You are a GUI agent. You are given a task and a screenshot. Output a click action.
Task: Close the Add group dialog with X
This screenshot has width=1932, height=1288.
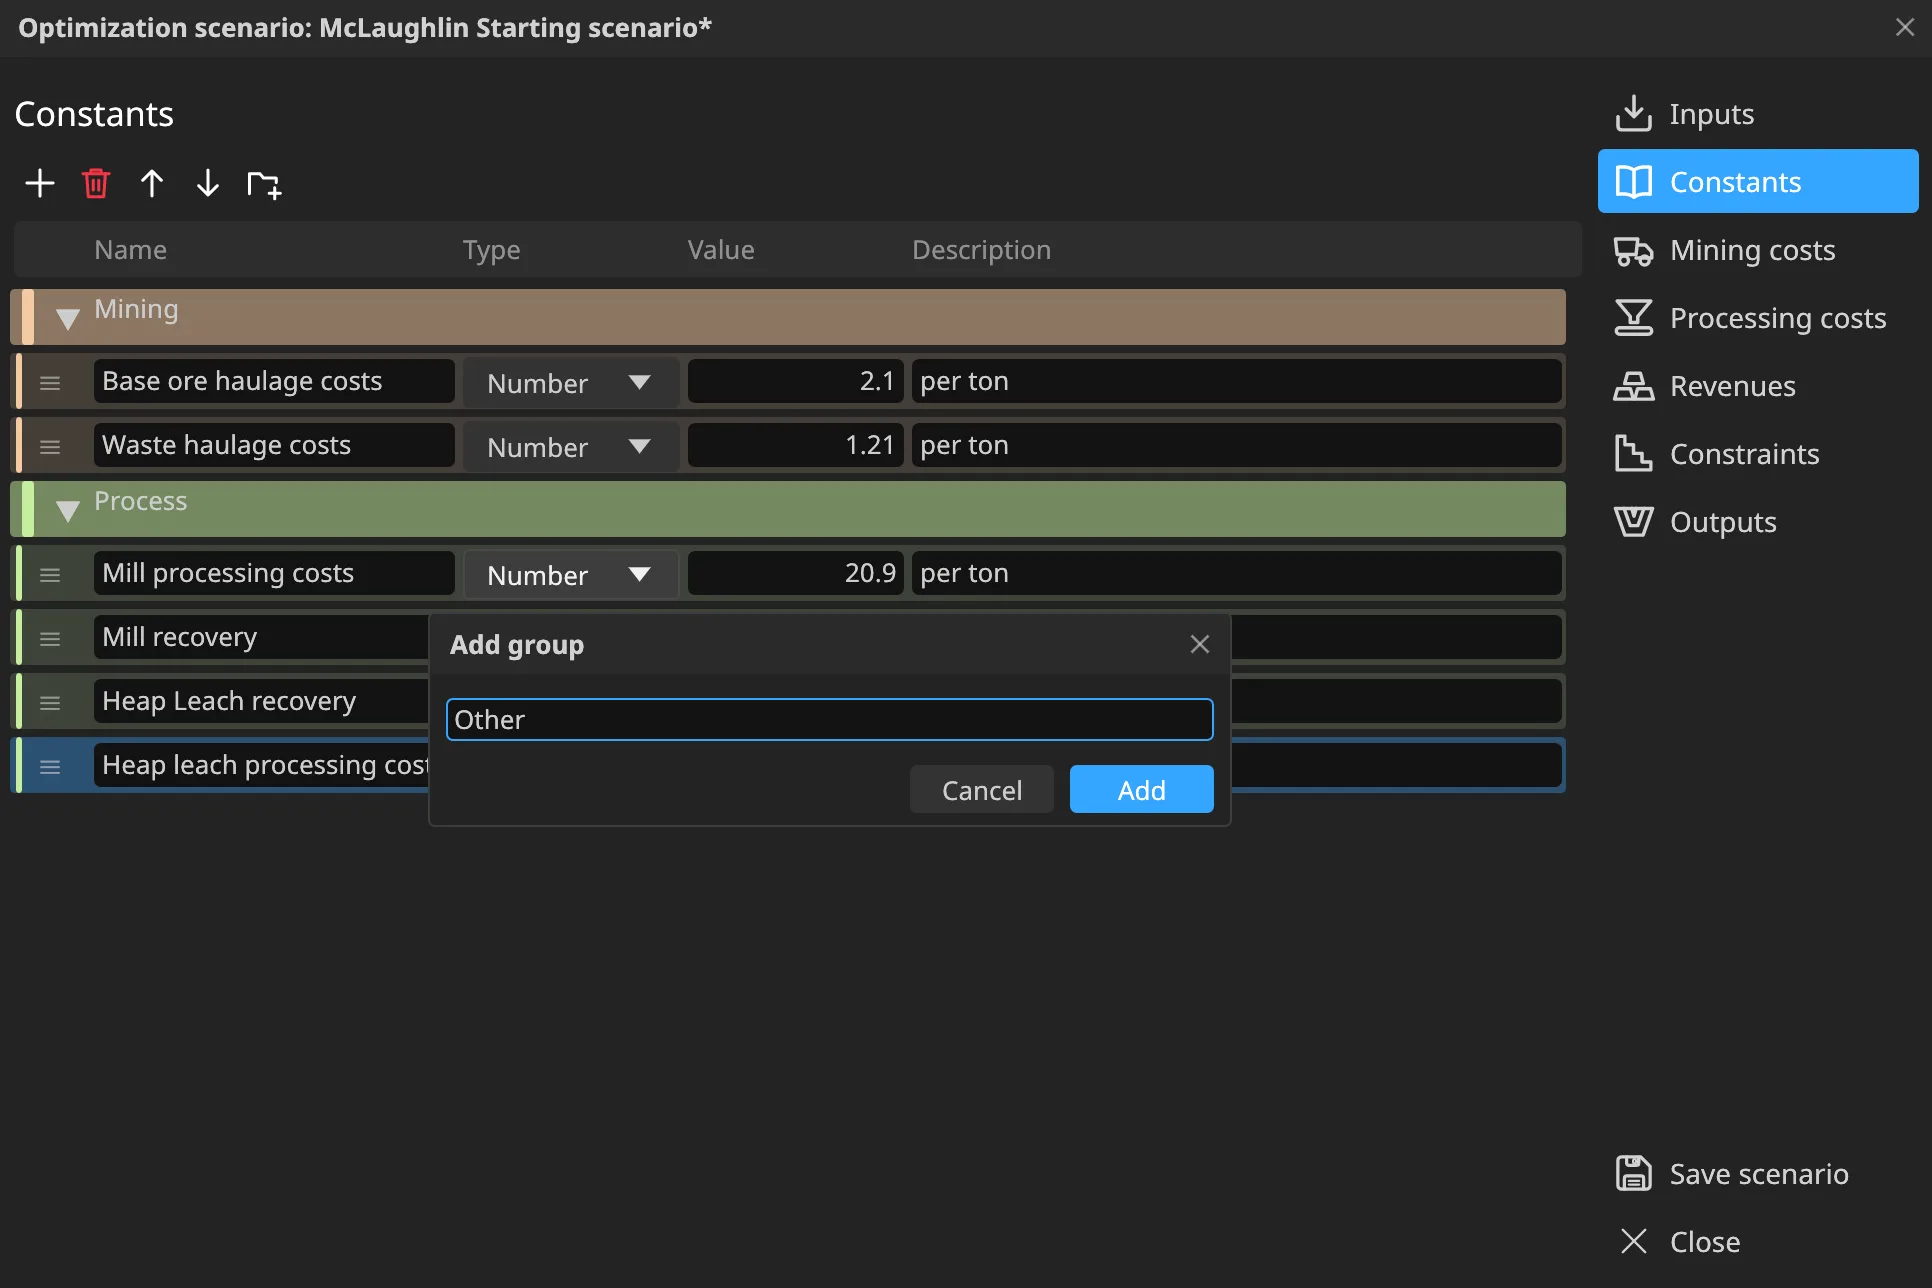coord(1200,644)
